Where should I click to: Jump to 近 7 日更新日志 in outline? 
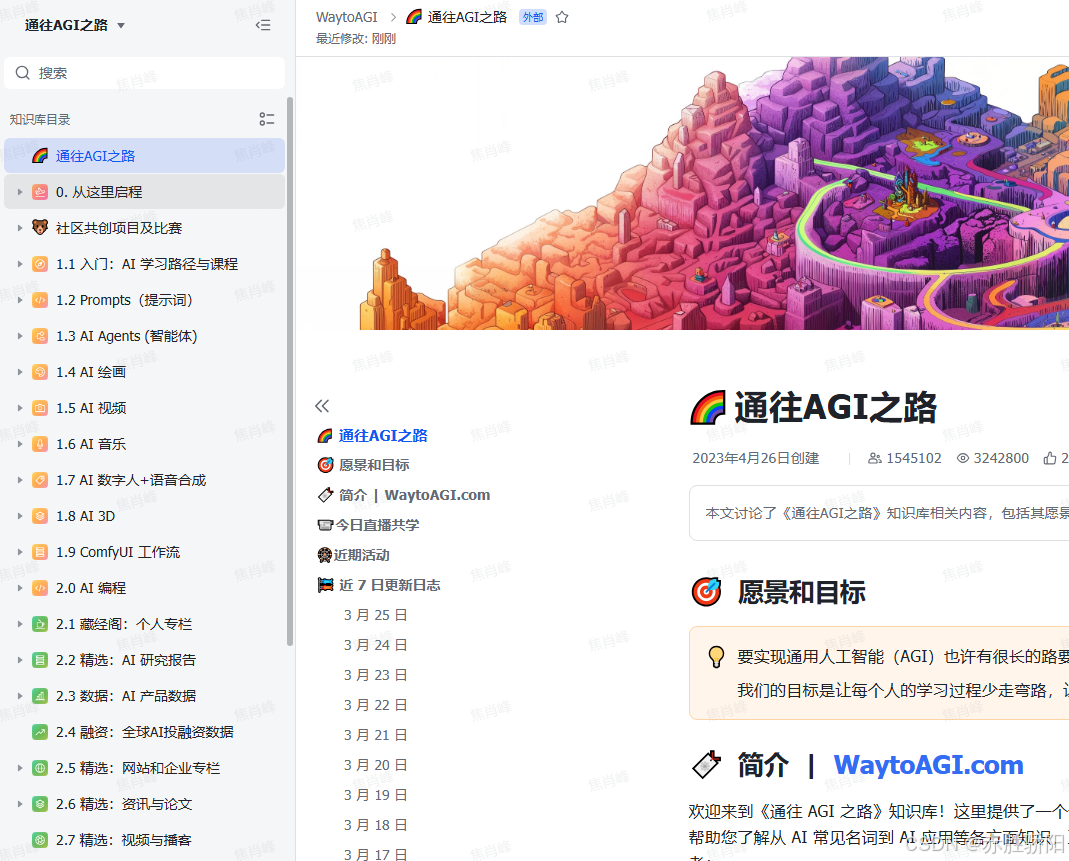[389, 585]
